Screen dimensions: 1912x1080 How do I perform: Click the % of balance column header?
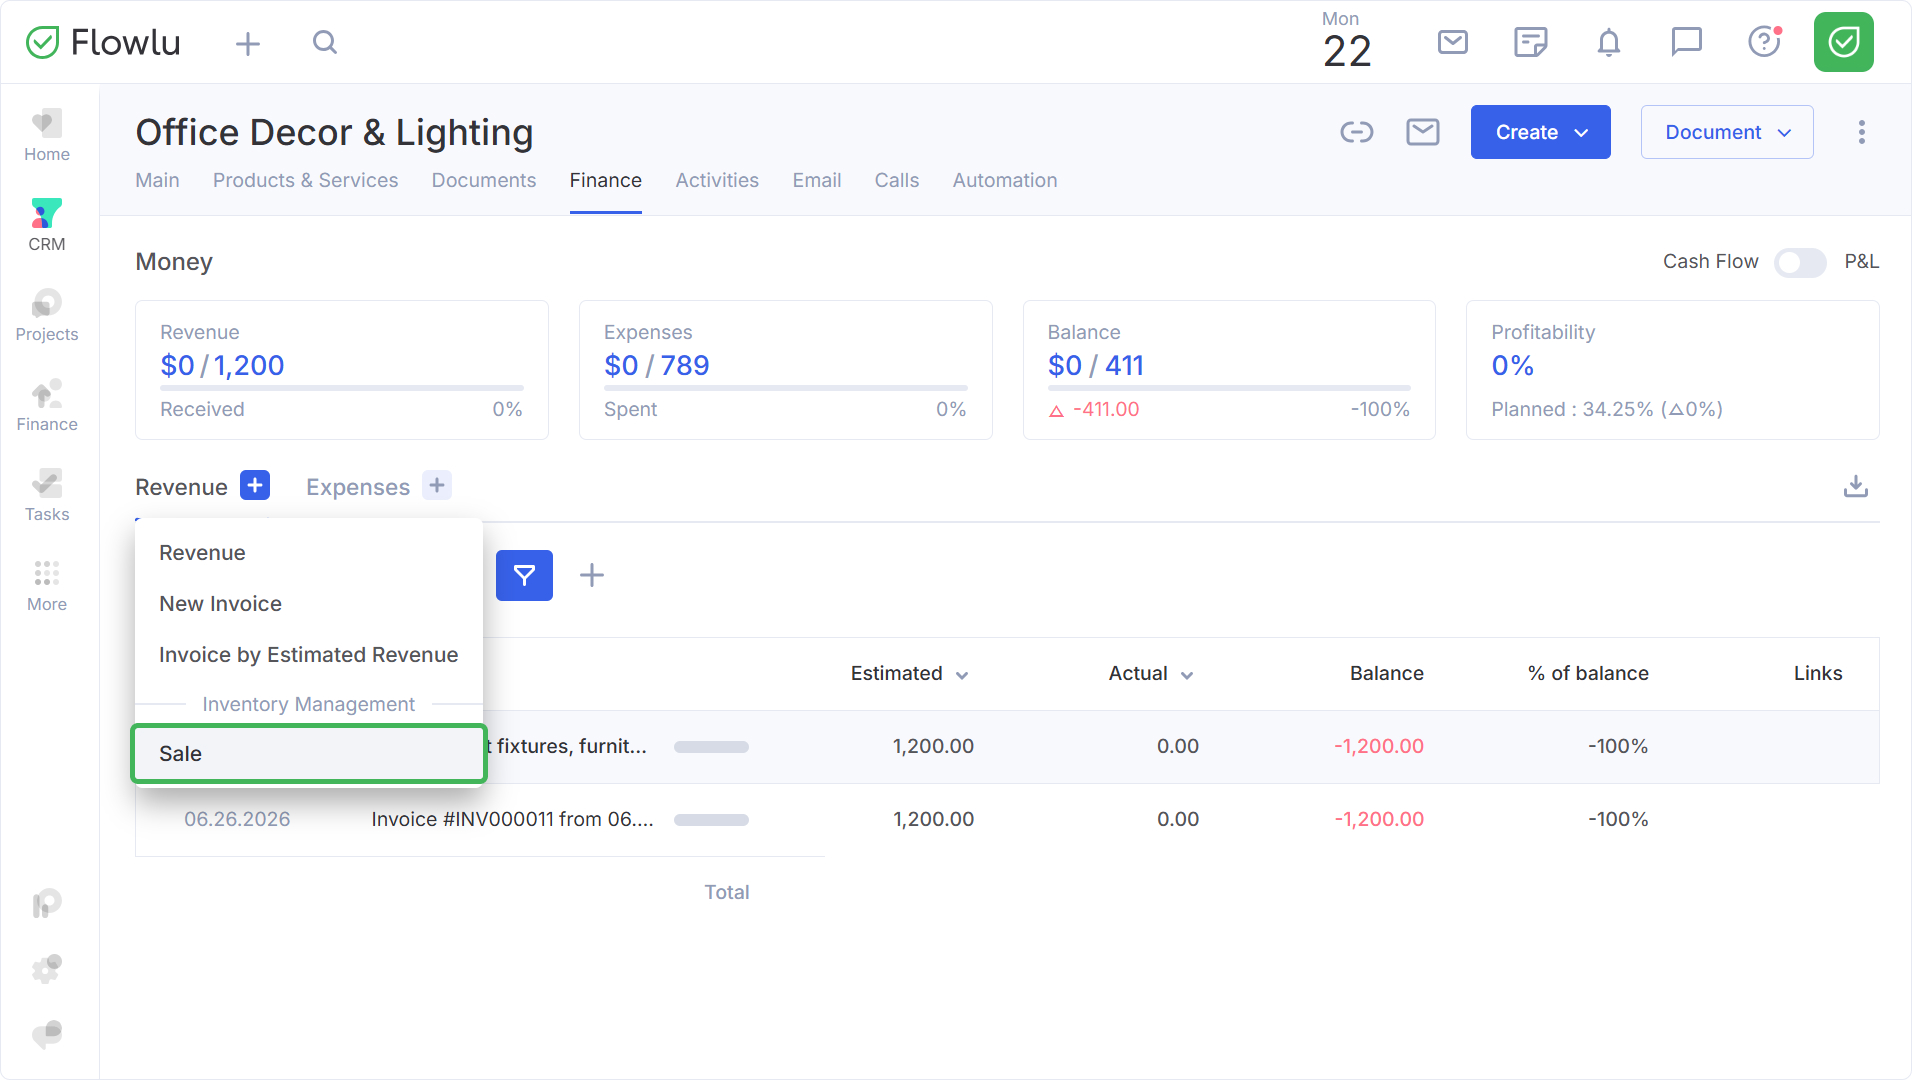click(1588, 673)
